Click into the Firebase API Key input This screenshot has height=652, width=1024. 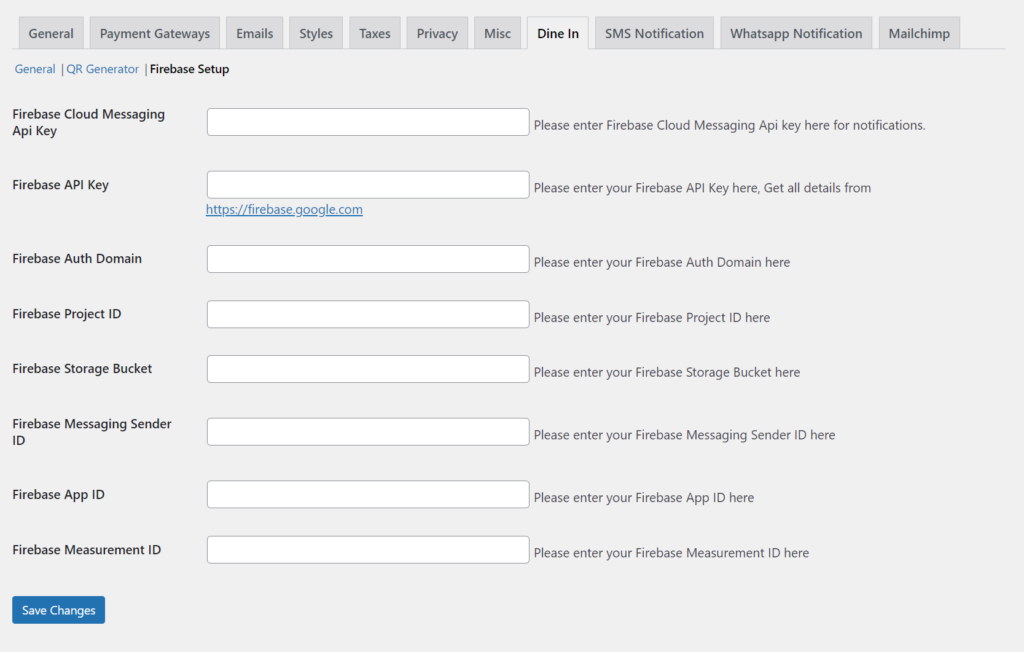[367, 185]
